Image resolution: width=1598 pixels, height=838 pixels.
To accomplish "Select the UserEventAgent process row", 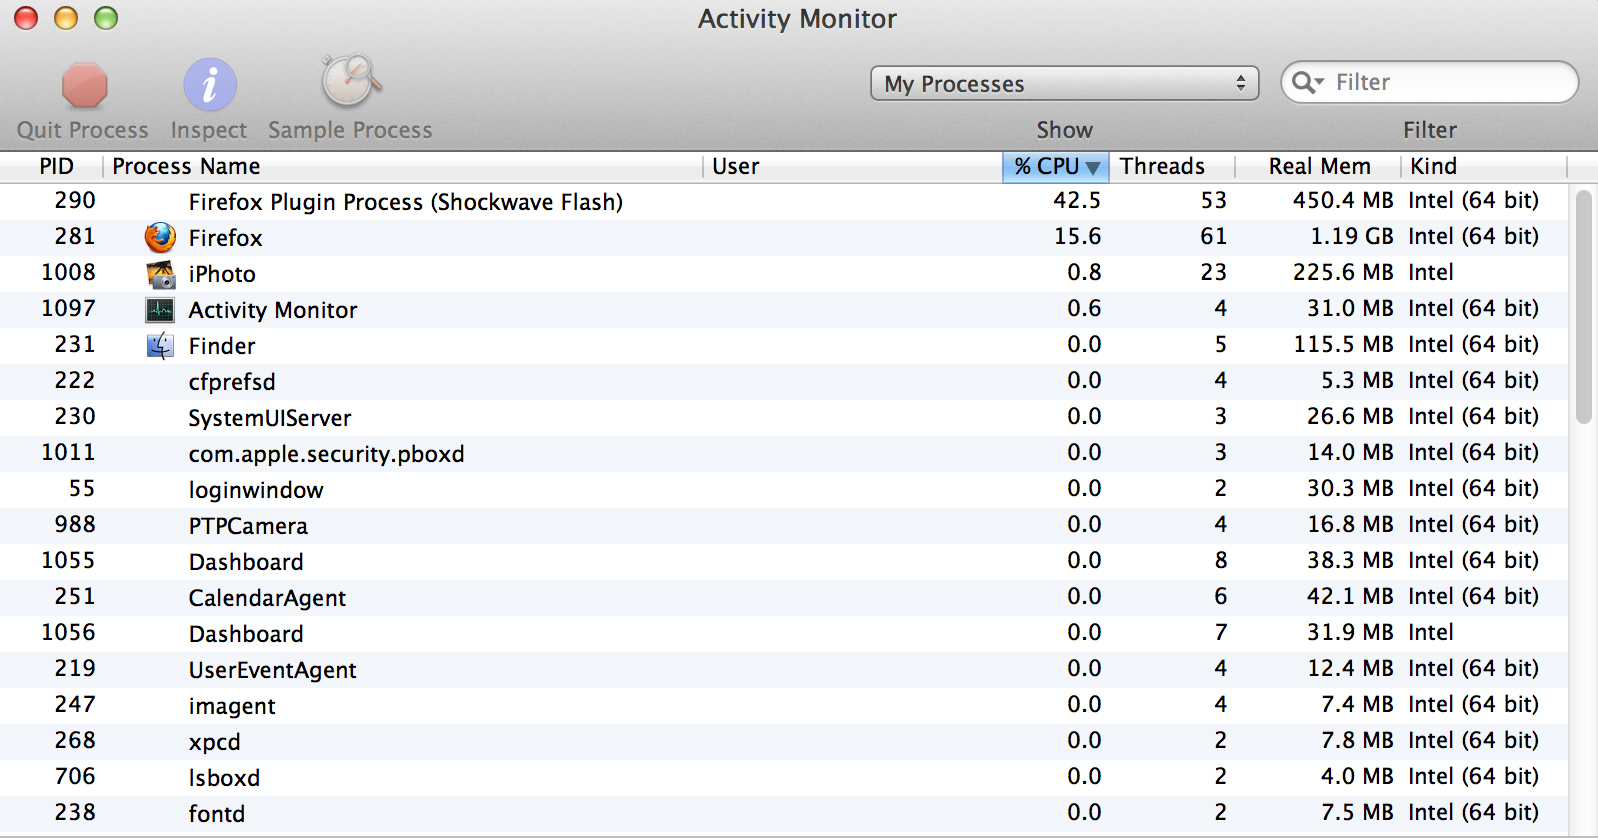I will pos(784,669).
